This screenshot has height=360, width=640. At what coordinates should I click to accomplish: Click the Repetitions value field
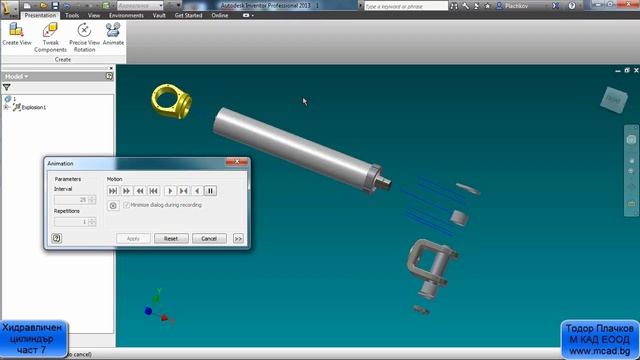[x=71, y=222]
